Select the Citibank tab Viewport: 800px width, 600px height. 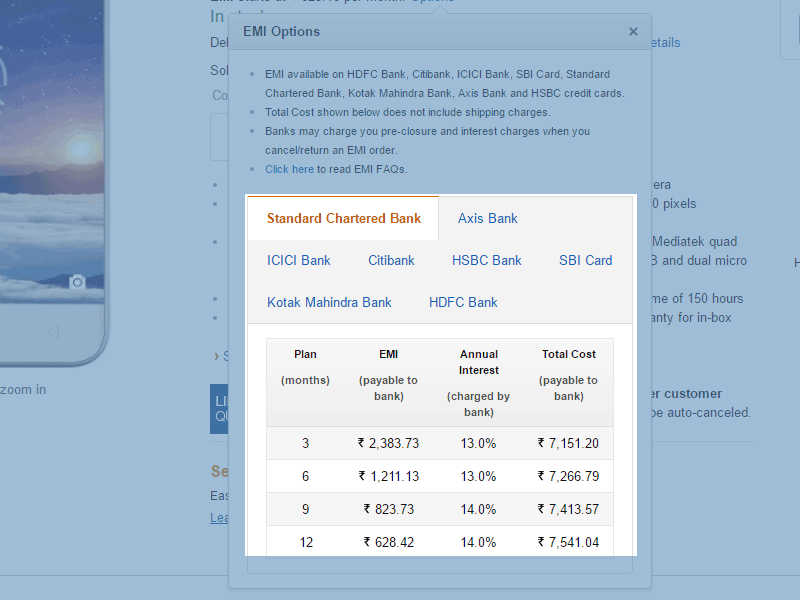(x=391, y=260)
